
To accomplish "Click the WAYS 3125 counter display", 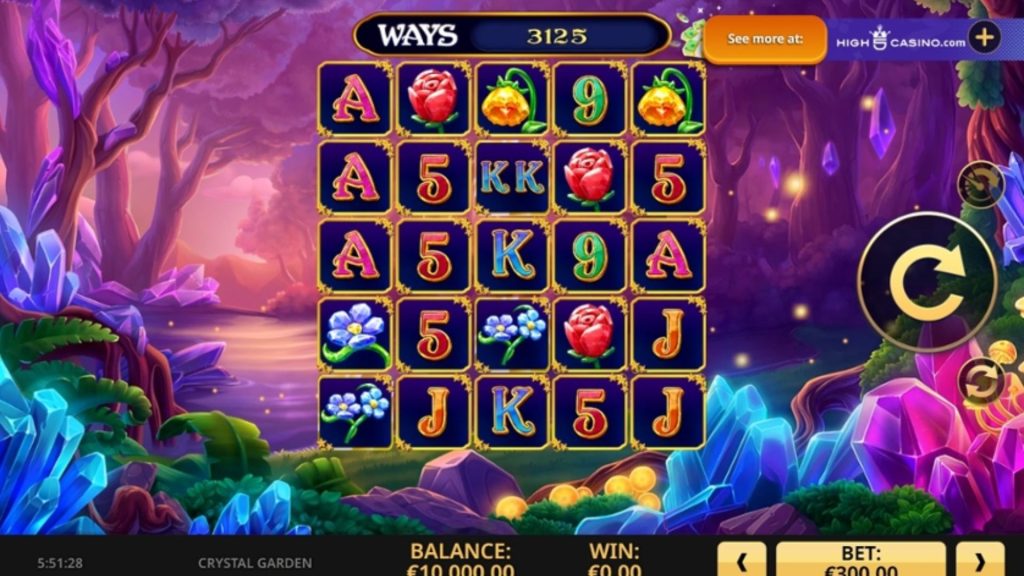I will [512, 35].
